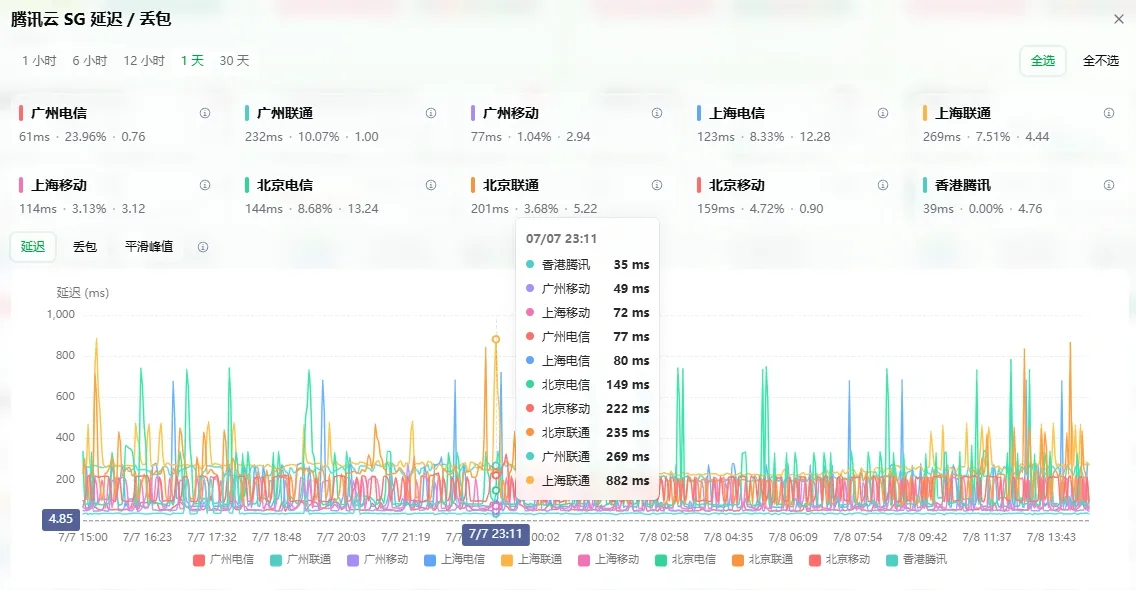Toggle the 上海移动 node card
The image size is (1136, 590).
pyautogui.click(x=115, y=196)
